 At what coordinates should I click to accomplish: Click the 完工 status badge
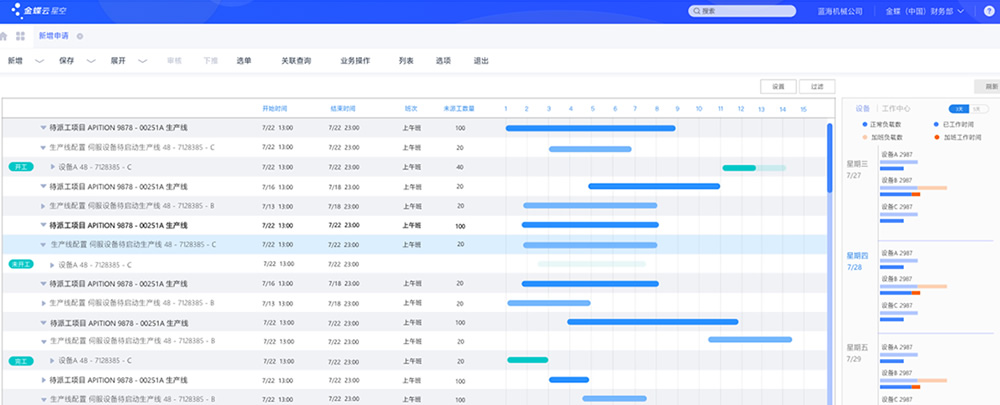21,361
